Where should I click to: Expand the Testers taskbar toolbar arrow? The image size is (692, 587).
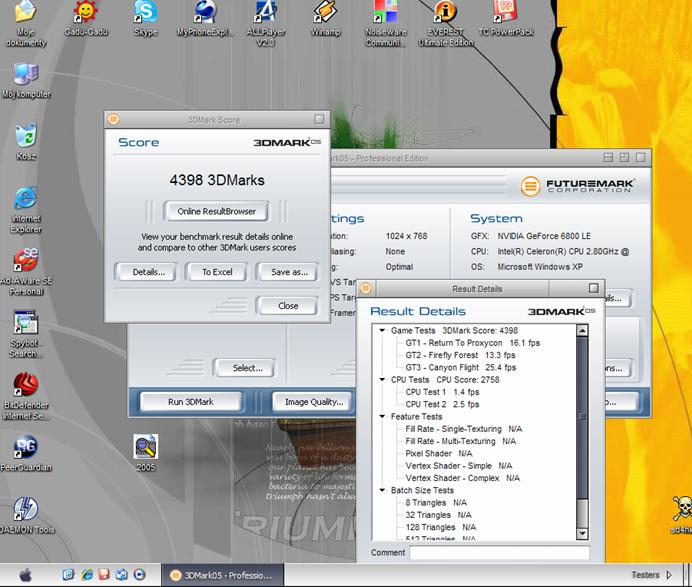pos(669,575)
